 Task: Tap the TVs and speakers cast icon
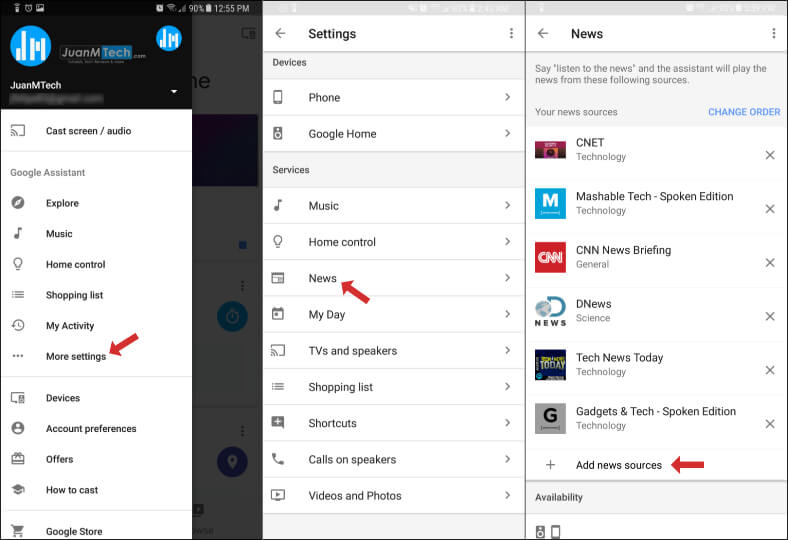[277, 350]
